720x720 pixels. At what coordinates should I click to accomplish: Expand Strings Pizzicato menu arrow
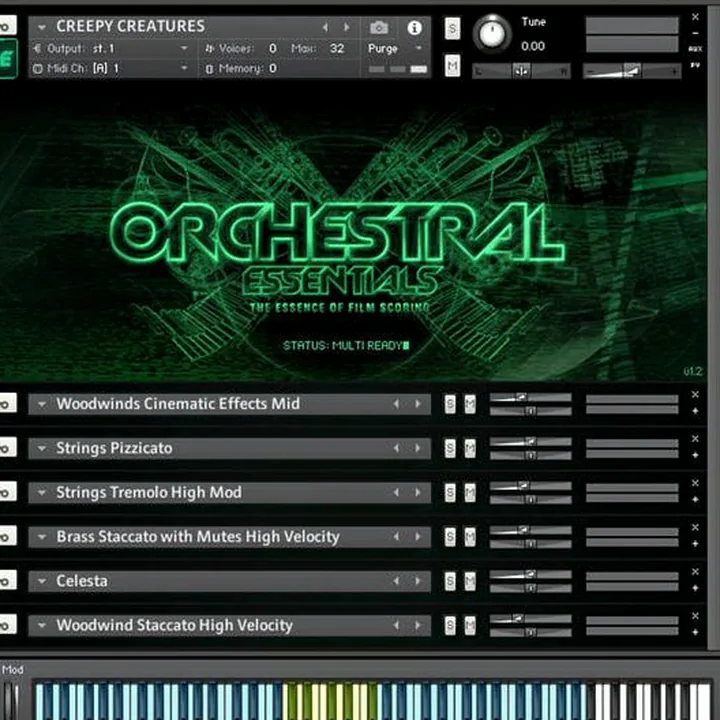coord(42,448)
